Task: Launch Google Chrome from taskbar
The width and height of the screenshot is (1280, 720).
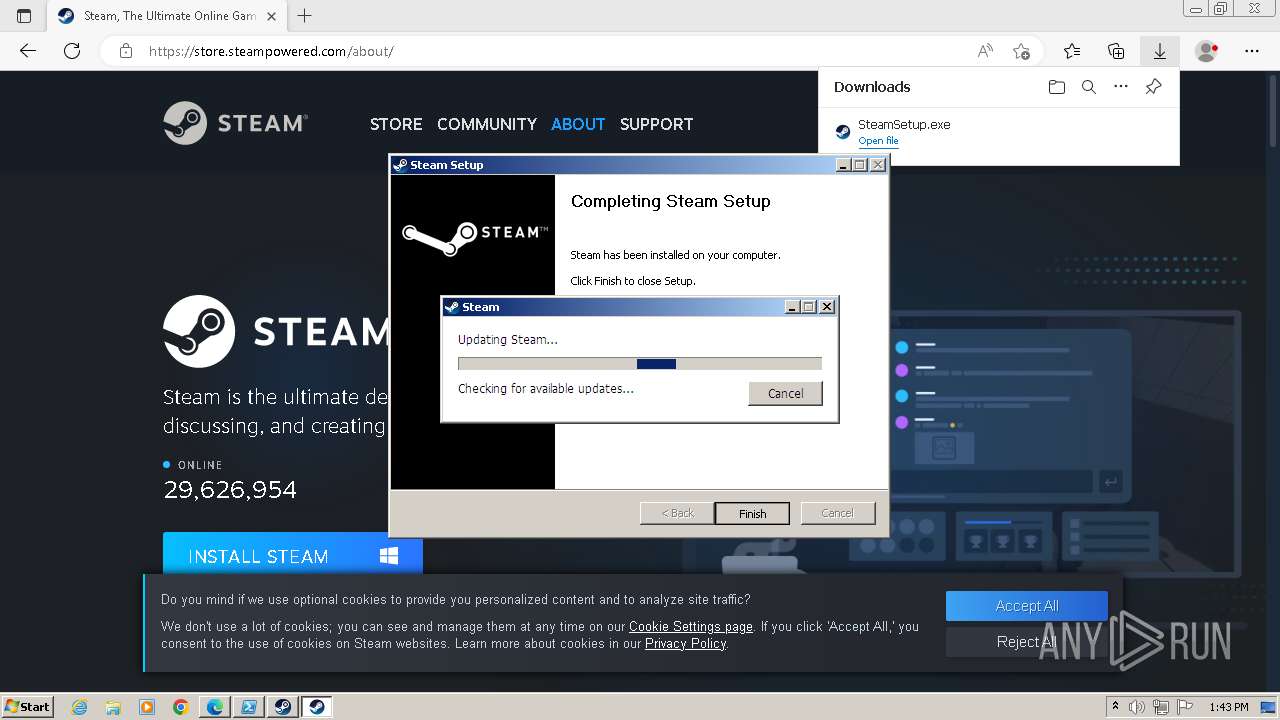Action: tap(181, 707)
